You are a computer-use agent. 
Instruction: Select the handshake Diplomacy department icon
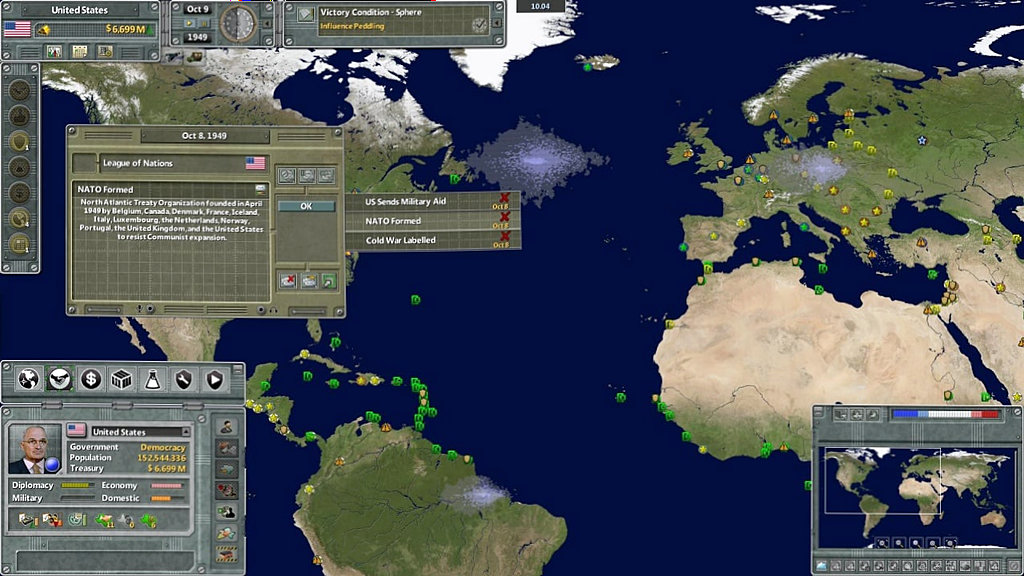click(x=60, y=379)
